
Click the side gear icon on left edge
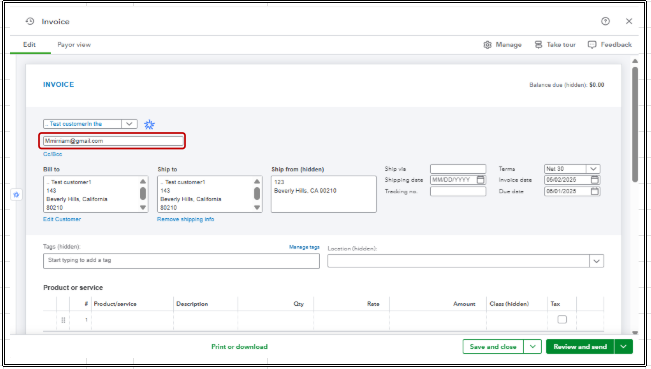(x=16, y=194)
